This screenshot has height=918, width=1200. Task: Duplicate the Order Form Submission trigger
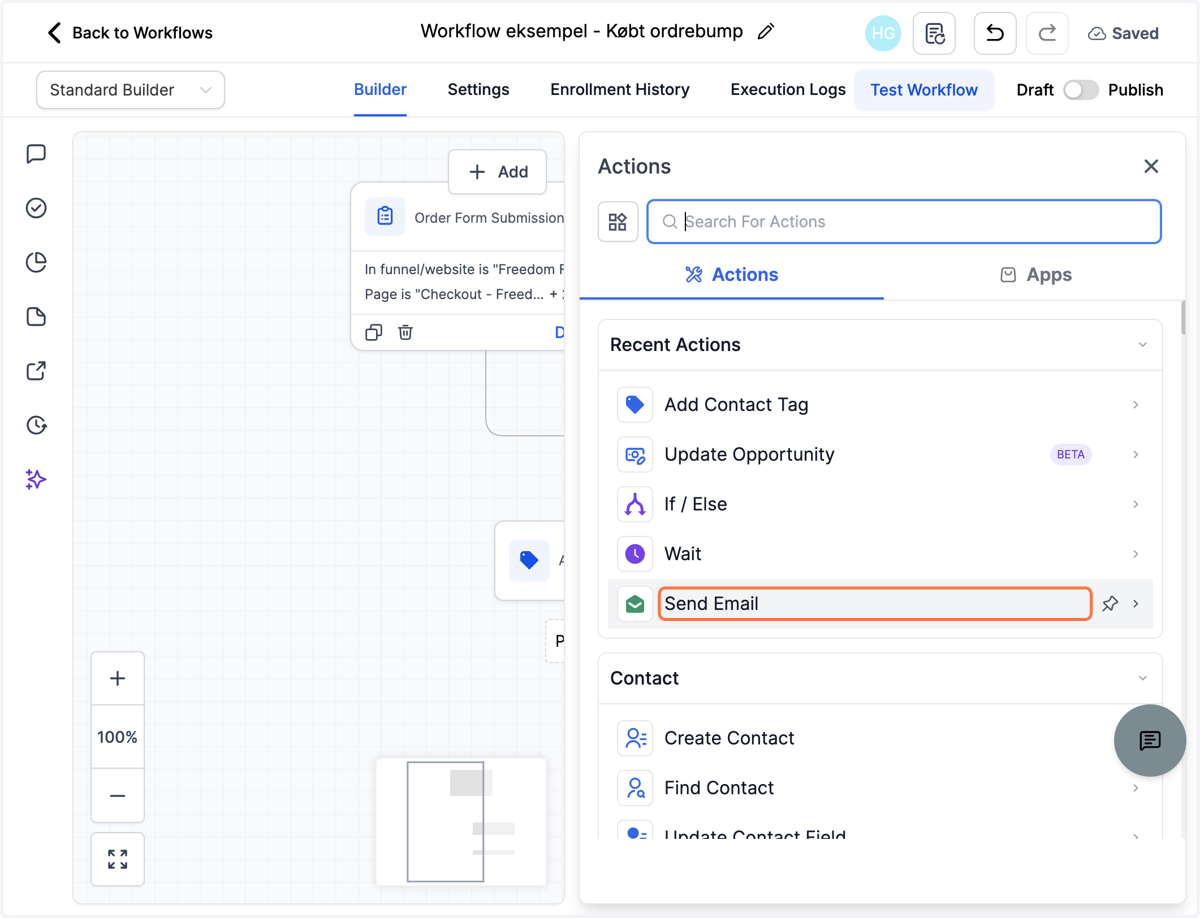pos(374,332)
